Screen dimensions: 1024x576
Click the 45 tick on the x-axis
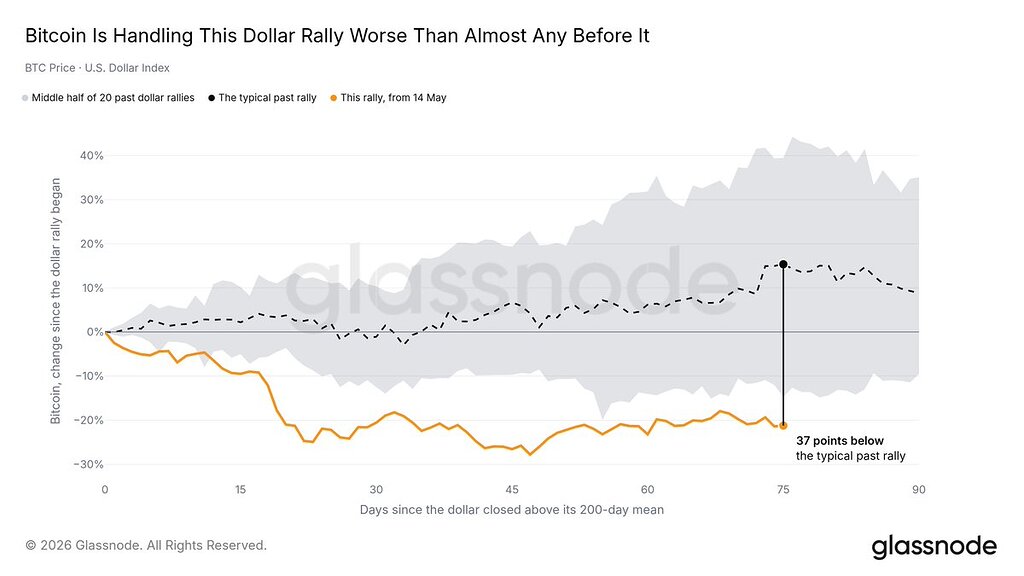tap(512, 490)
